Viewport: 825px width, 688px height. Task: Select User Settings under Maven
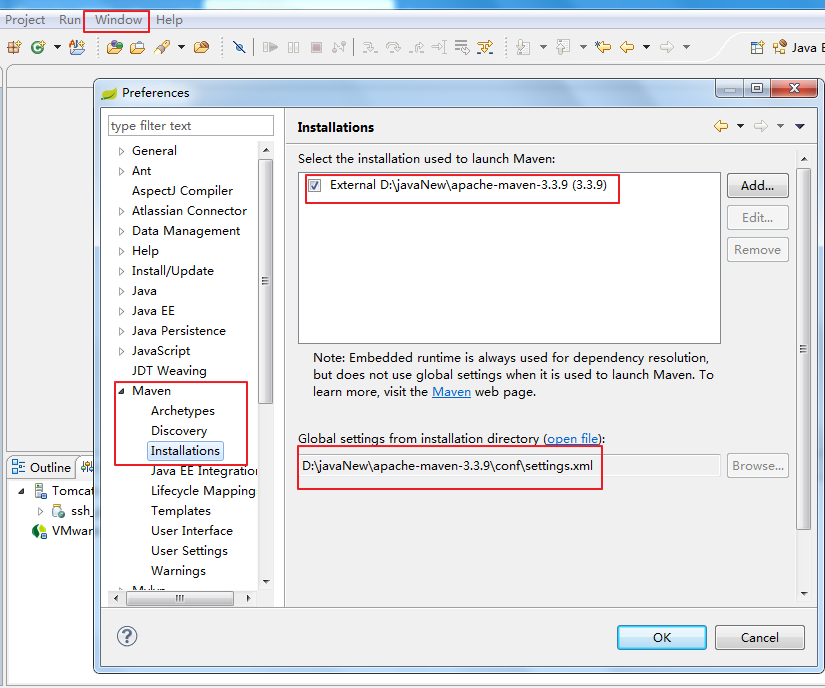[189, 550]
